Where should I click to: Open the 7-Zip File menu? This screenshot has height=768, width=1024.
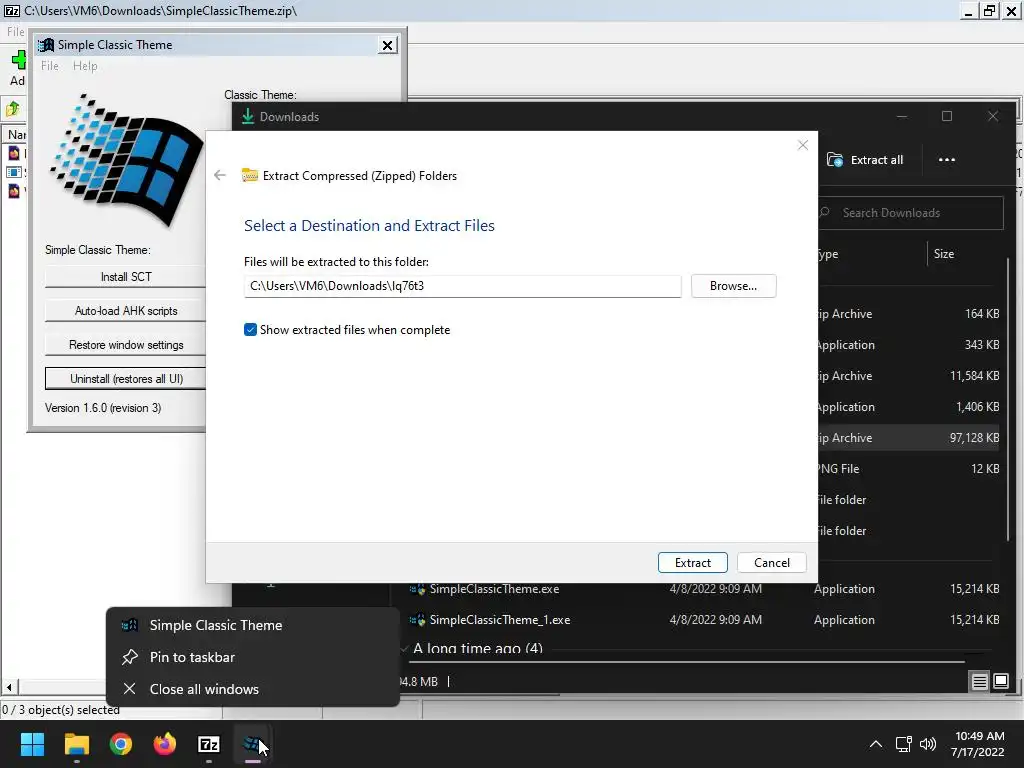pyautogui.click(x=15, y=31)
